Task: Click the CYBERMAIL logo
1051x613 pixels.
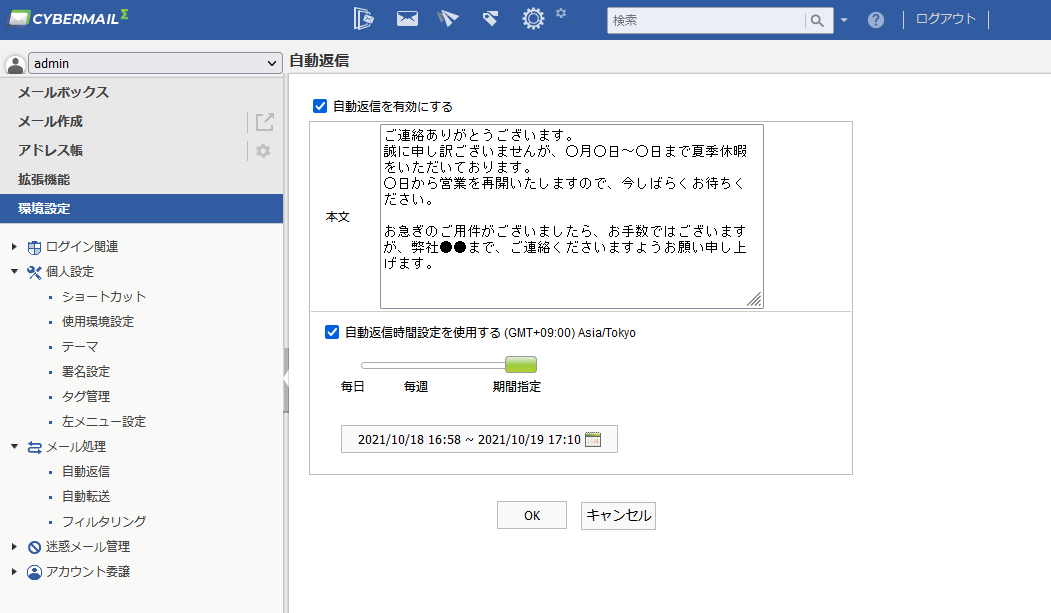Action: pos(68,18)
